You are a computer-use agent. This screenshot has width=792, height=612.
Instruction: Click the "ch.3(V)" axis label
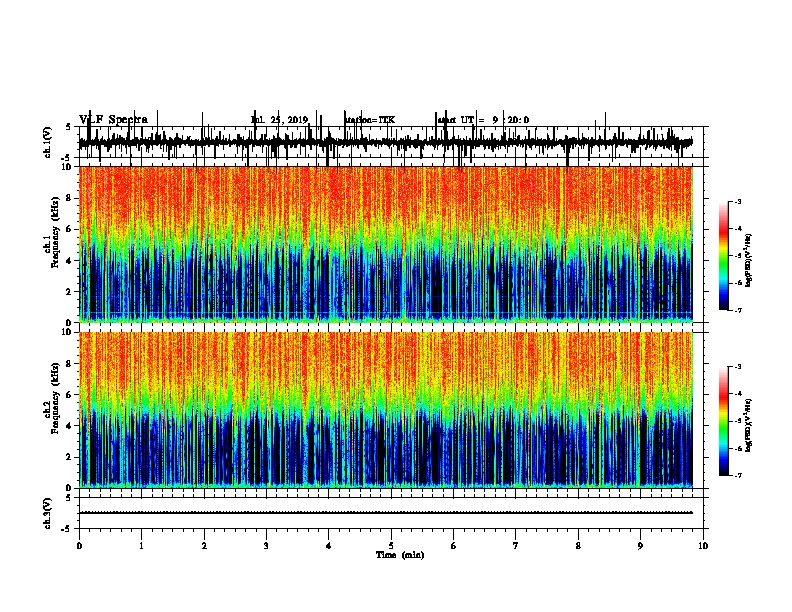click(48, 513)
